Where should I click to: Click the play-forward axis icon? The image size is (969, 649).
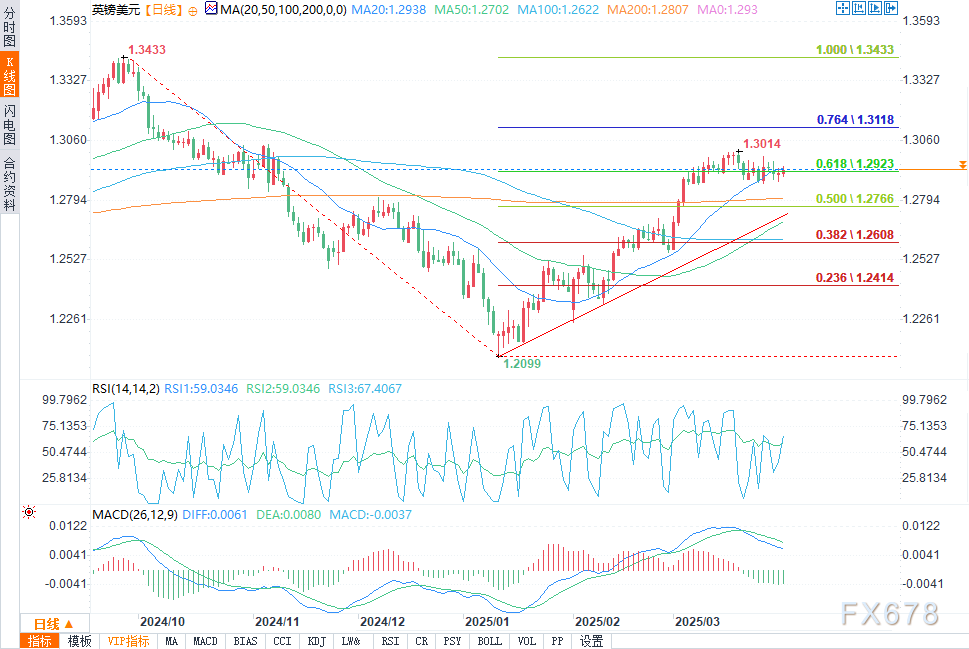tap(874, 8)
